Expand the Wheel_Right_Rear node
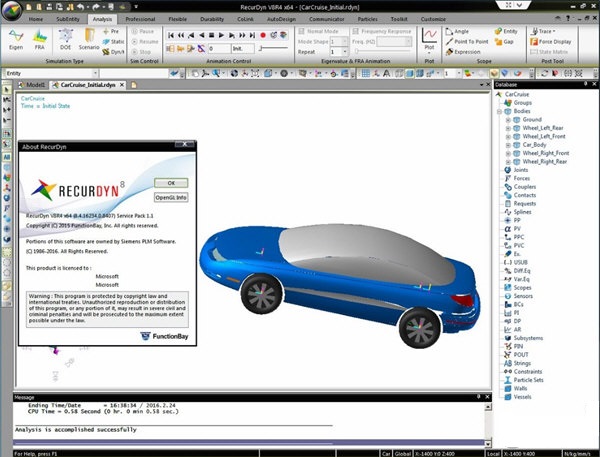 coord(508,162)
